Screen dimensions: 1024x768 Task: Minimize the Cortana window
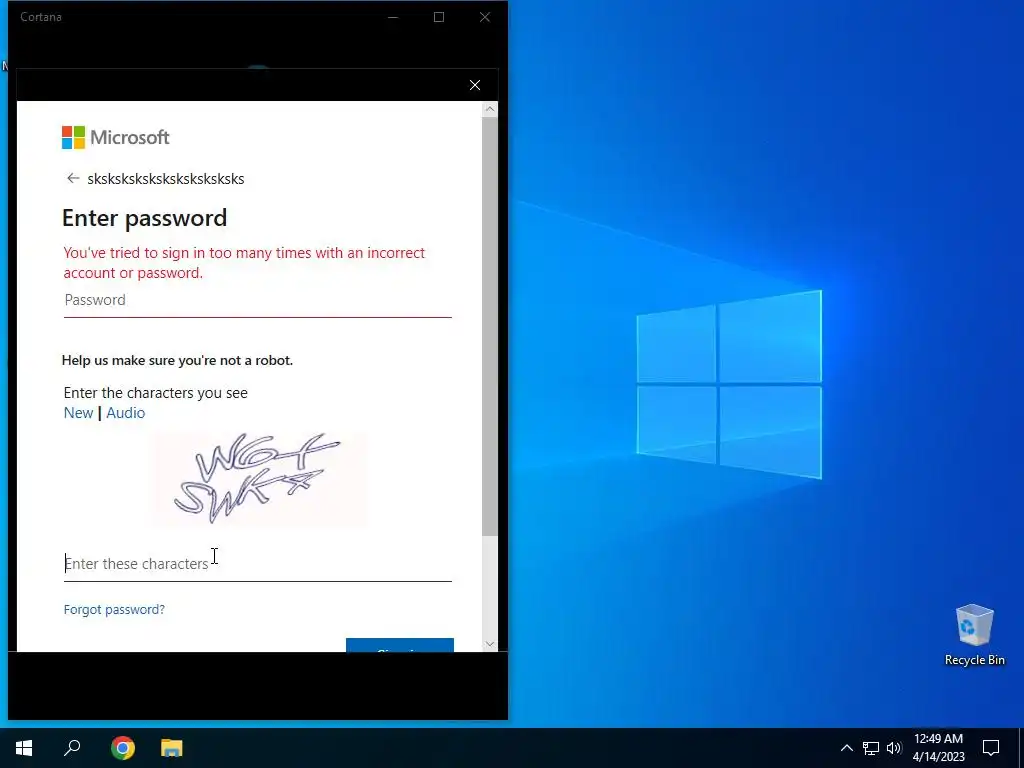coord(393,17)
